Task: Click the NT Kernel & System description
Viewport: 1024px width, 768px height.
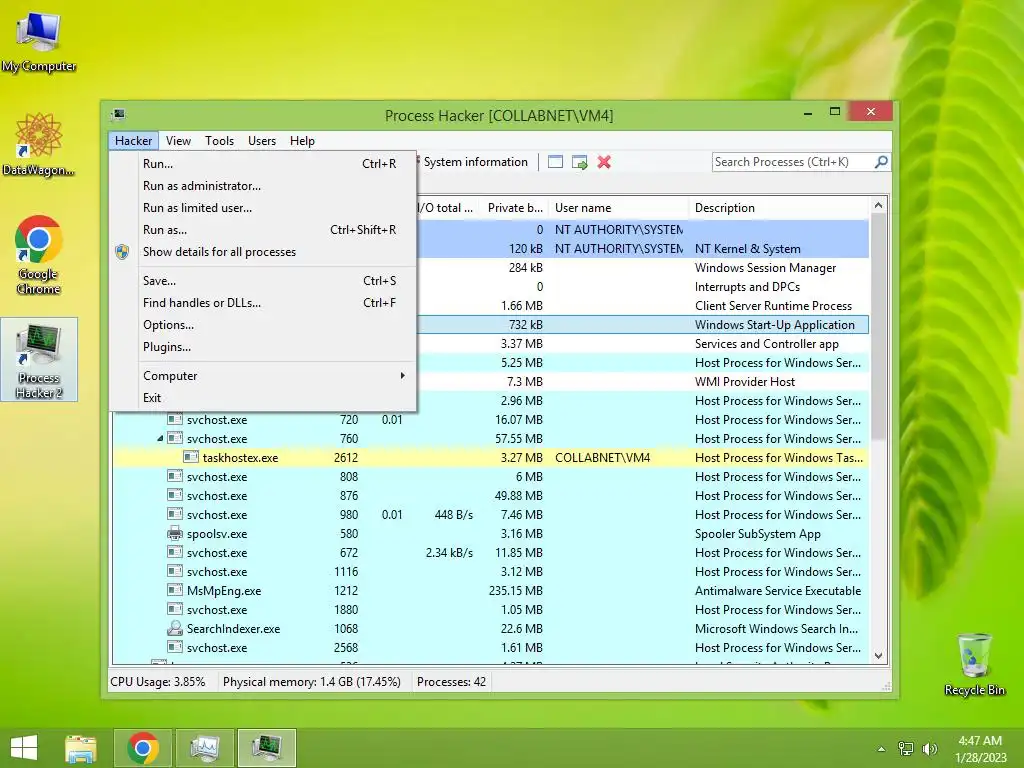Action: [748, 249]
